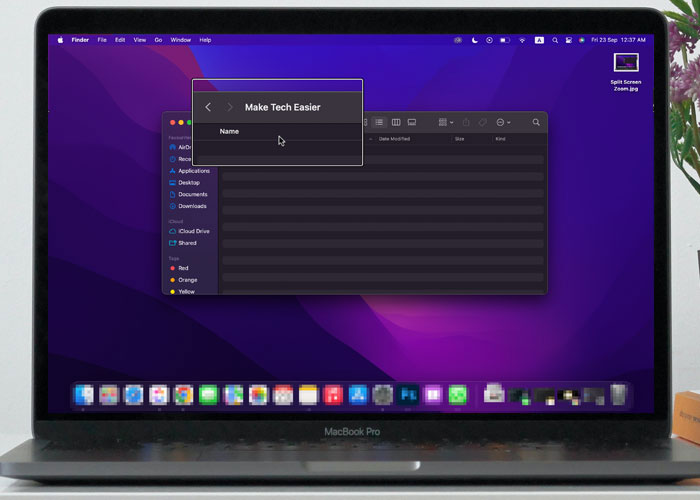Sort files by Kind column header
Screen dimensions: 700x500
point(500,139)
